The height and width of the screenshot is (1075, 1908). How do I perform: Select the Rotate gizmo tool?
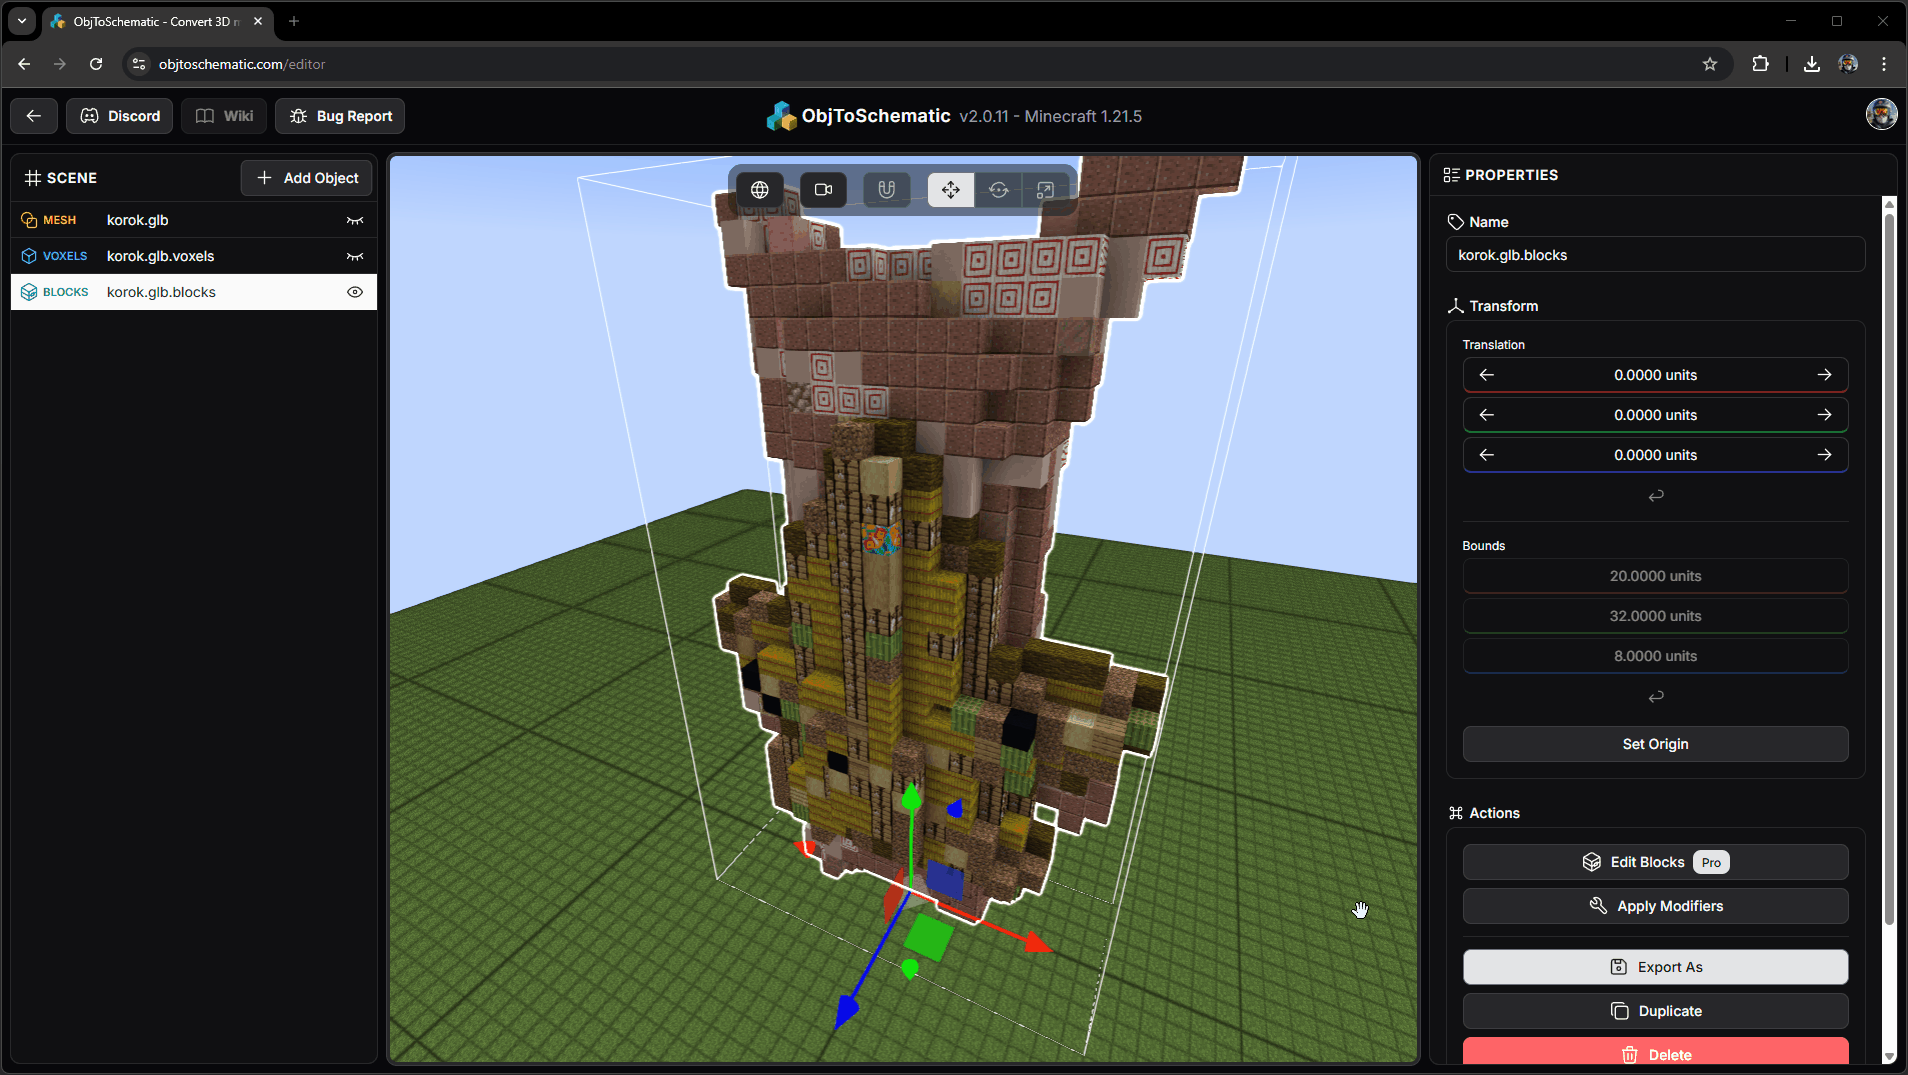coord(998,189)
